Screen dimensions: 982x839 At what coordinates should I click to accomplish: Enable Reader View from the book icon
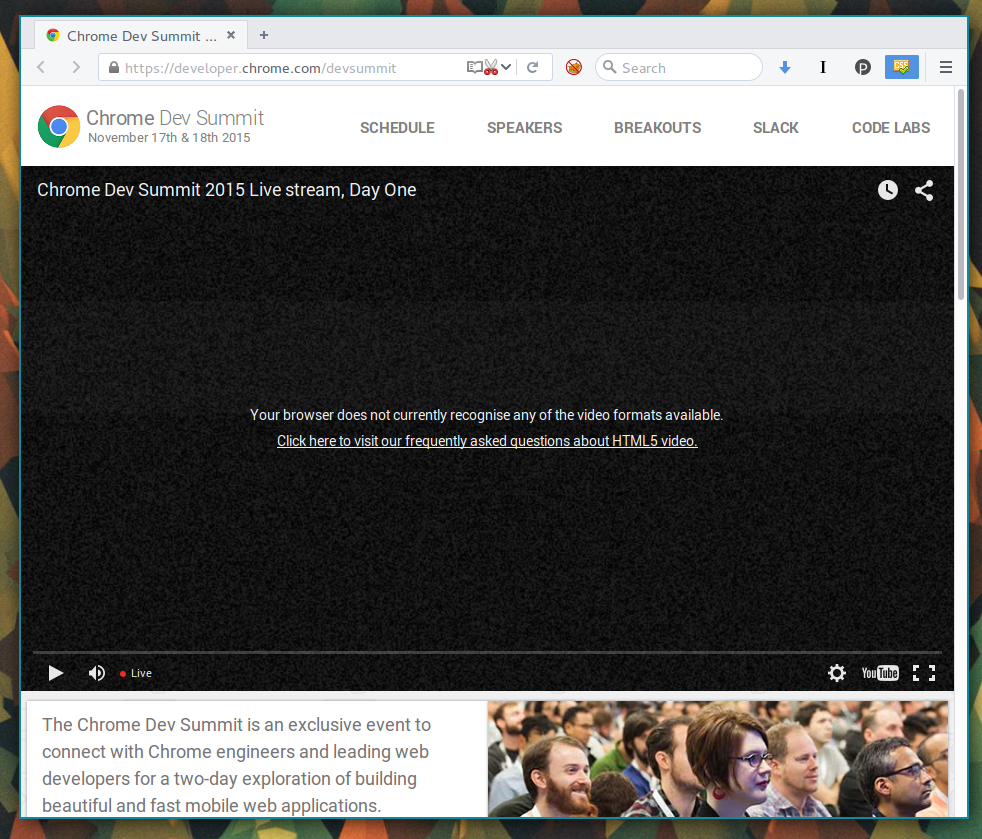pos(474,67)
